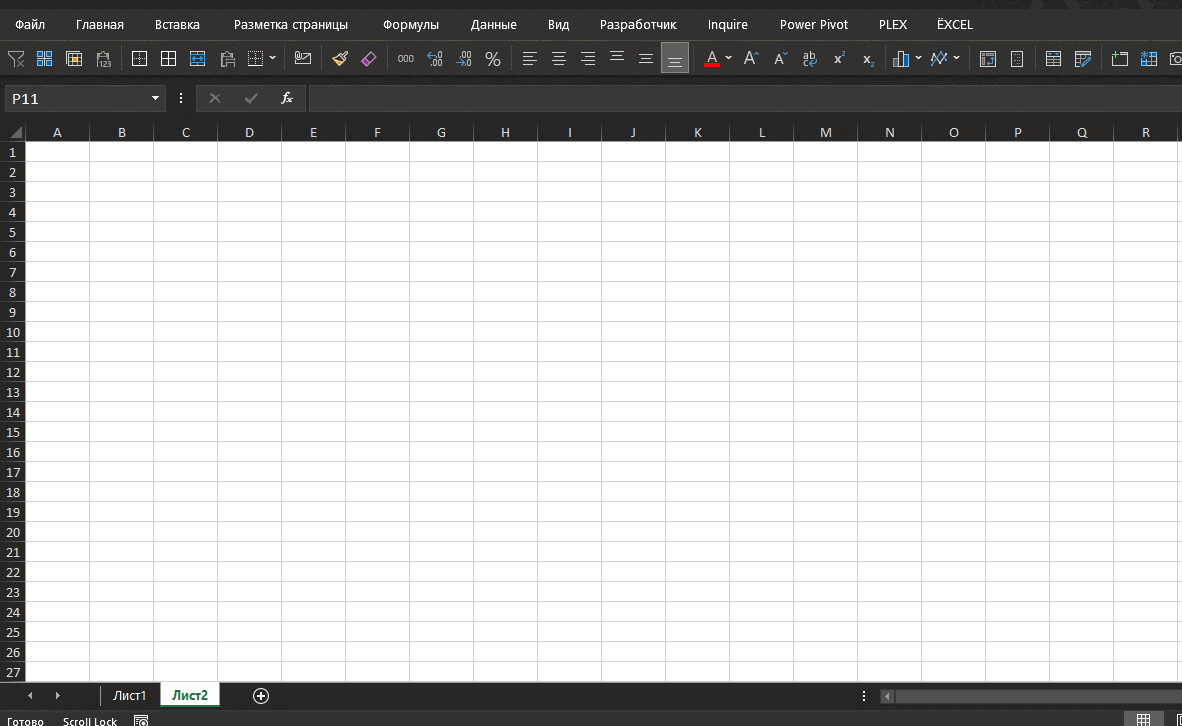Apply percent style format
1182x726 pixels.
(x=493, y=59)
